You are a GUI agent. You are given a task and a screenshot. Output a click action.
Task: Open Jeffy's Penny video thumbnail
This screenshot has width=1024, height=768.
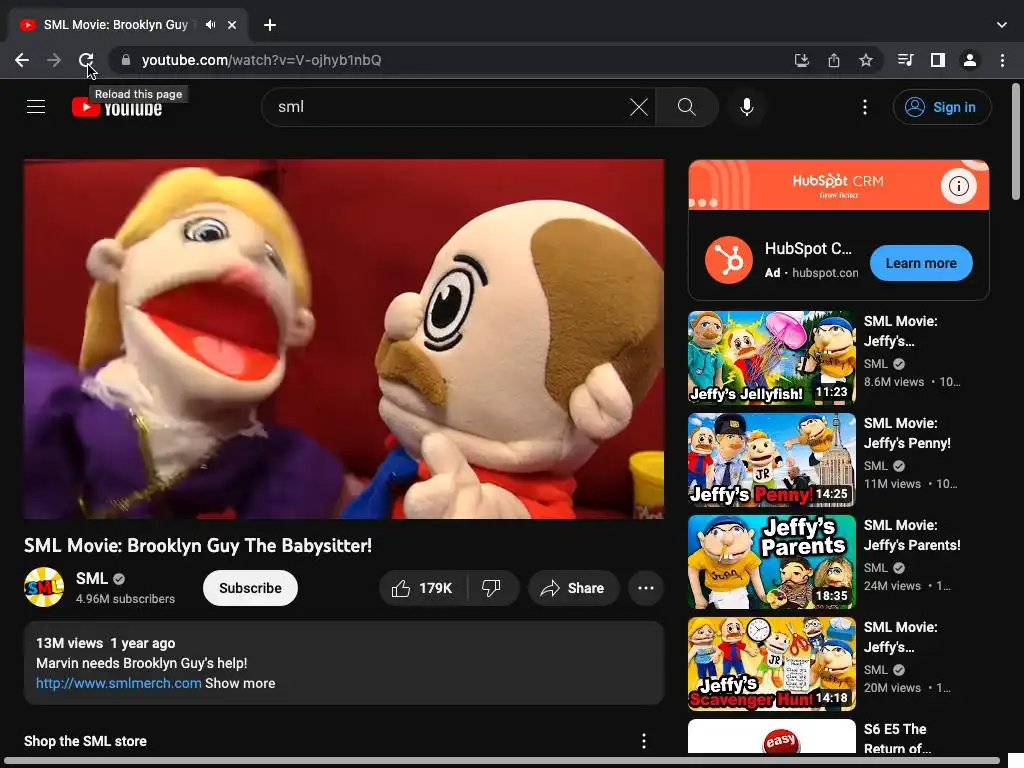coord(772,460)
